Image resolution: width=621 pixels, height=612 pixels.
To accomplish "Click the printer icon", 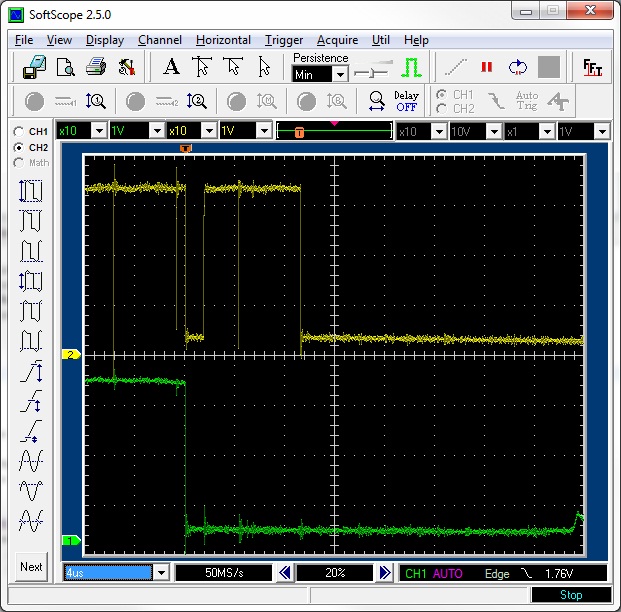I will [x=96, y=68].
